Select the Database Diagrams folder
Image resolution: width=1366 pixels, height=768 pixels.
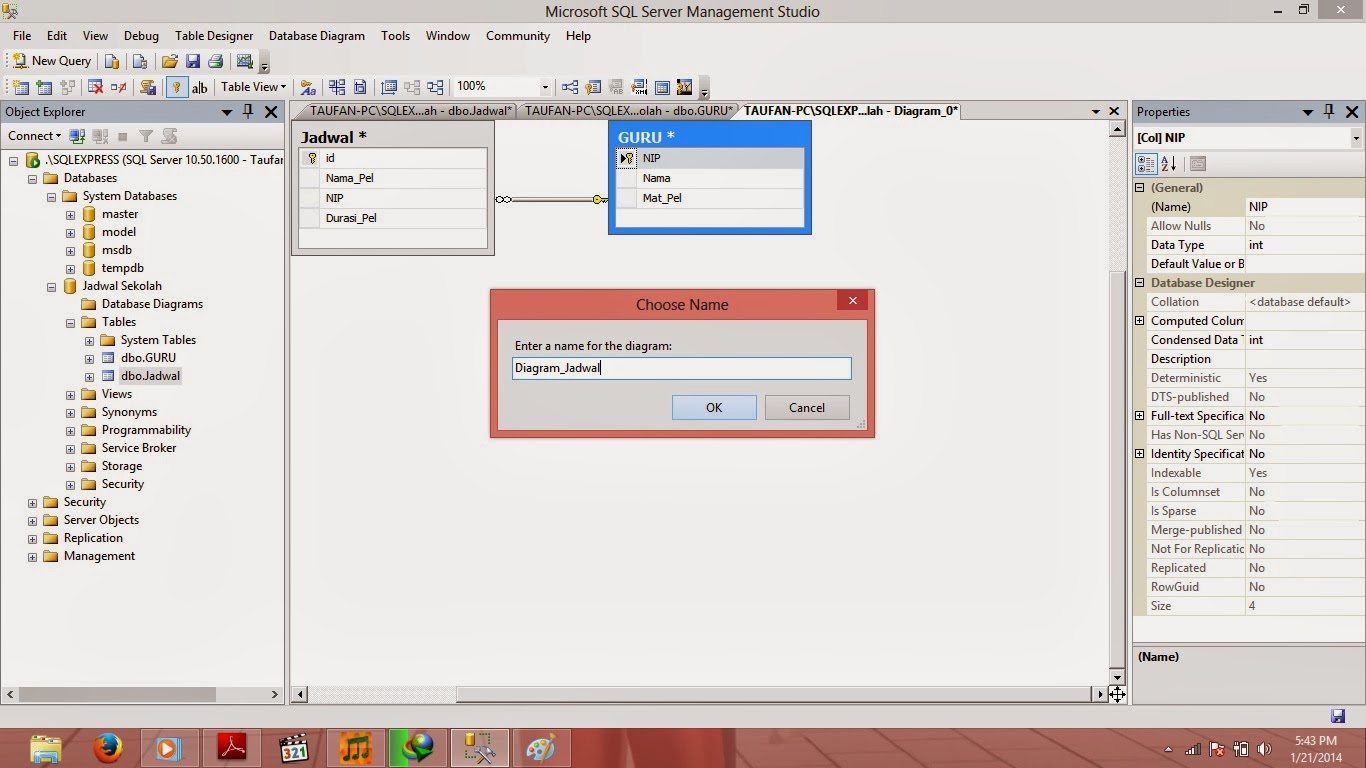point(152,304)
